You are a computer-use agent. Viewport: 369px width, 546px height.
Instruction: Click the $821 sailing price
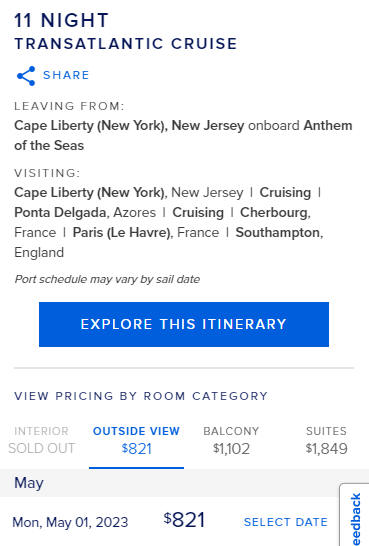pyautogui.click(x=184, y=520)
